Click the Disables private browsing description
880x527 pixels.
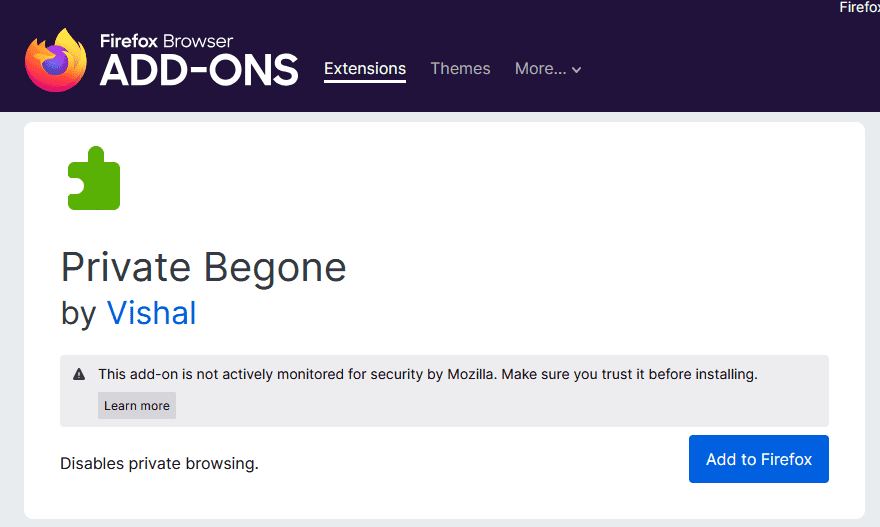(159, 463)
